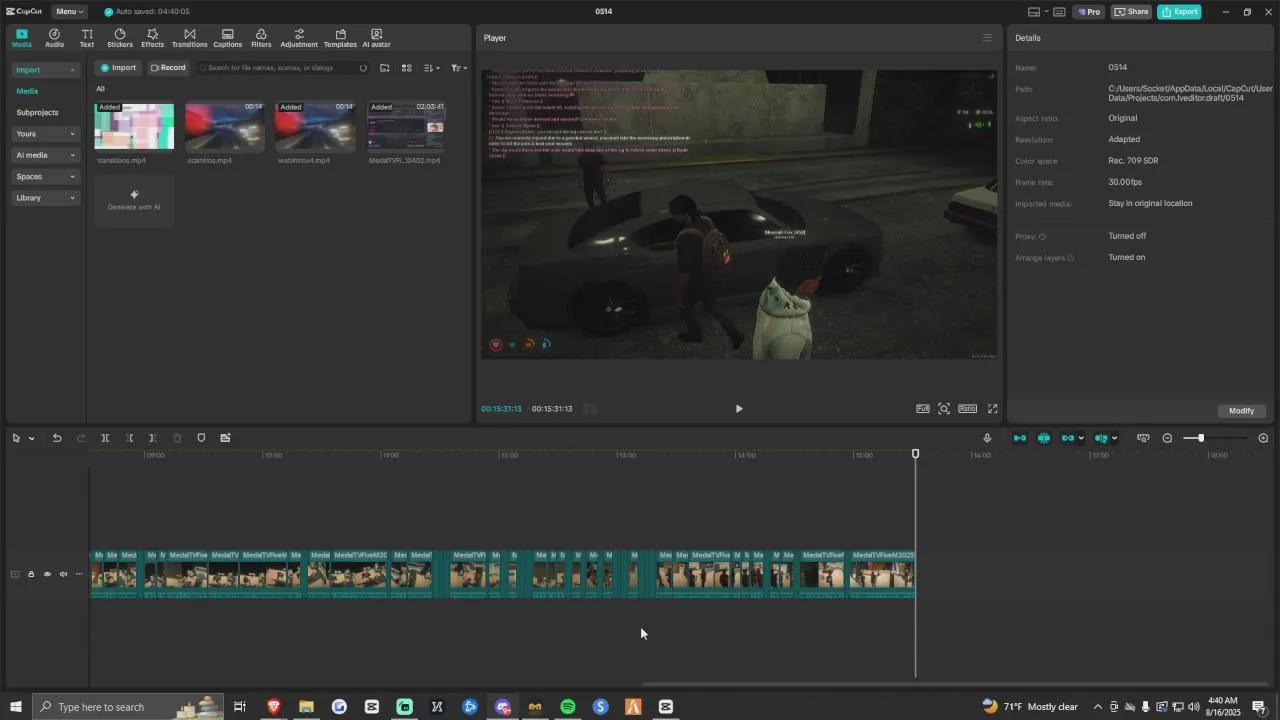Zoom in the timeline
1280x720 pixels.
coord(1263,438)
